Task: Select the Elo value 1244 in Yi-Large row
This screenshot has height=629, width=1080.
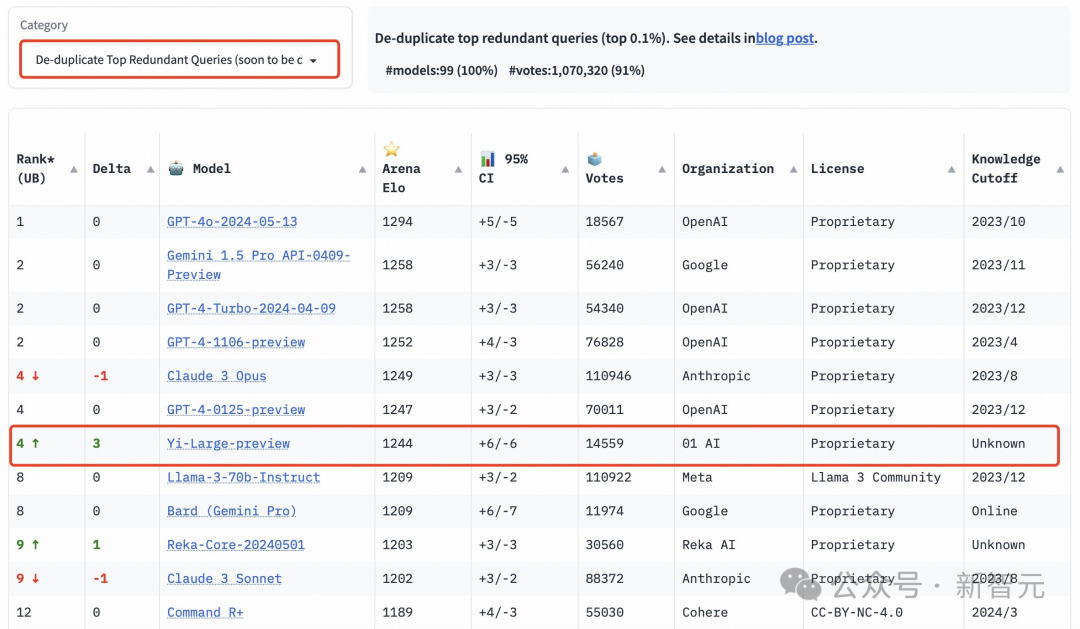Action: coord(397,444)
